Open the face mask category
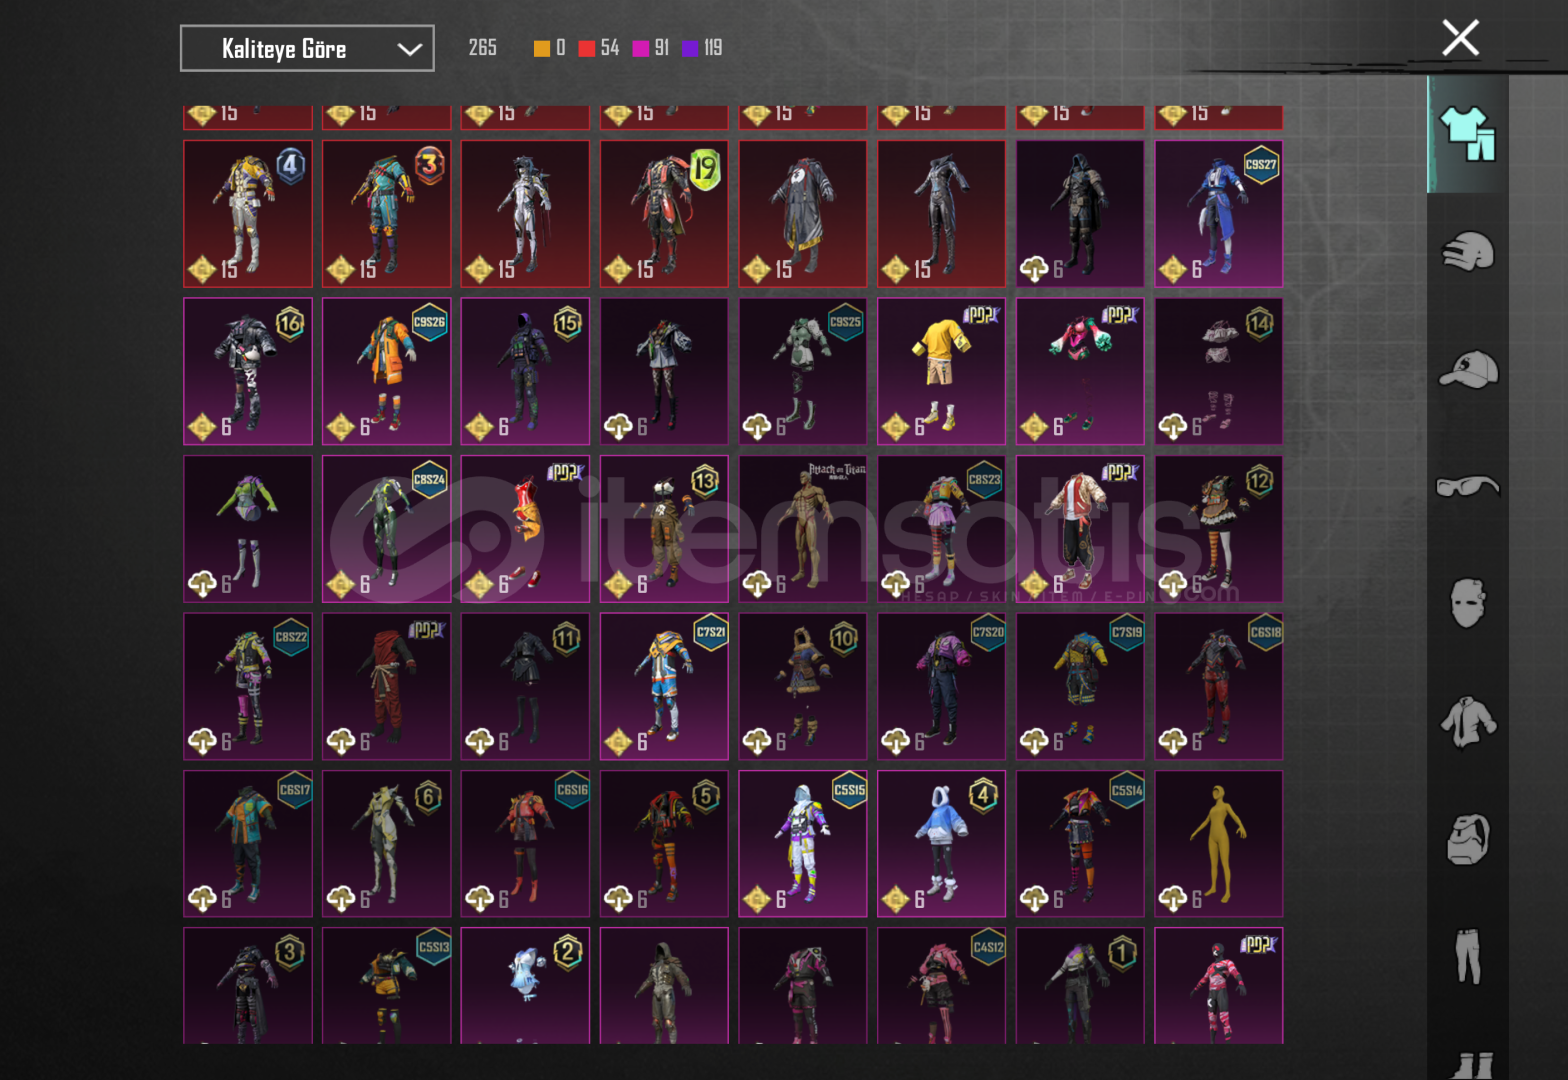Screen dimensions: 1568x1080 click(x=1467, y=604)
